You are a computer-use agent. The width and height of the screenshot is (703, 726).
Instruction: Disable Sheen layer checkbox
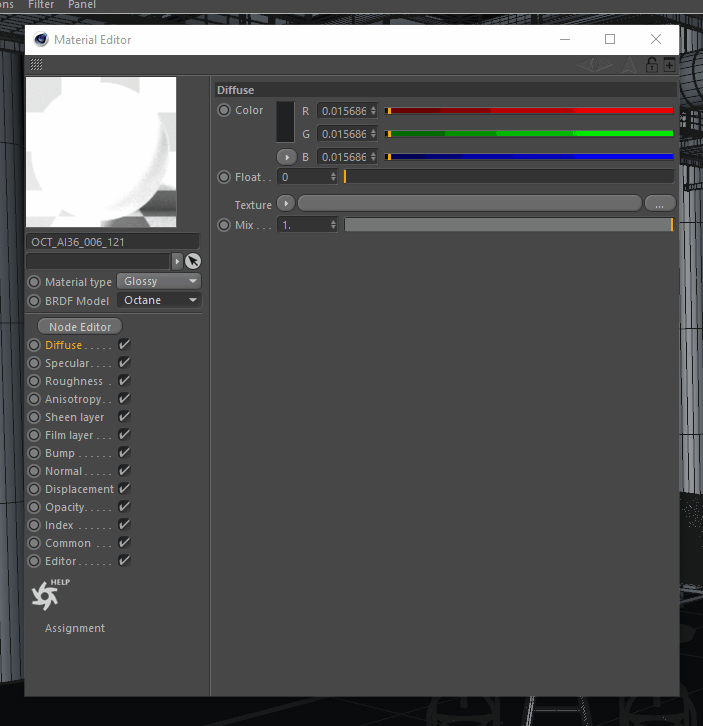[124, 417]
